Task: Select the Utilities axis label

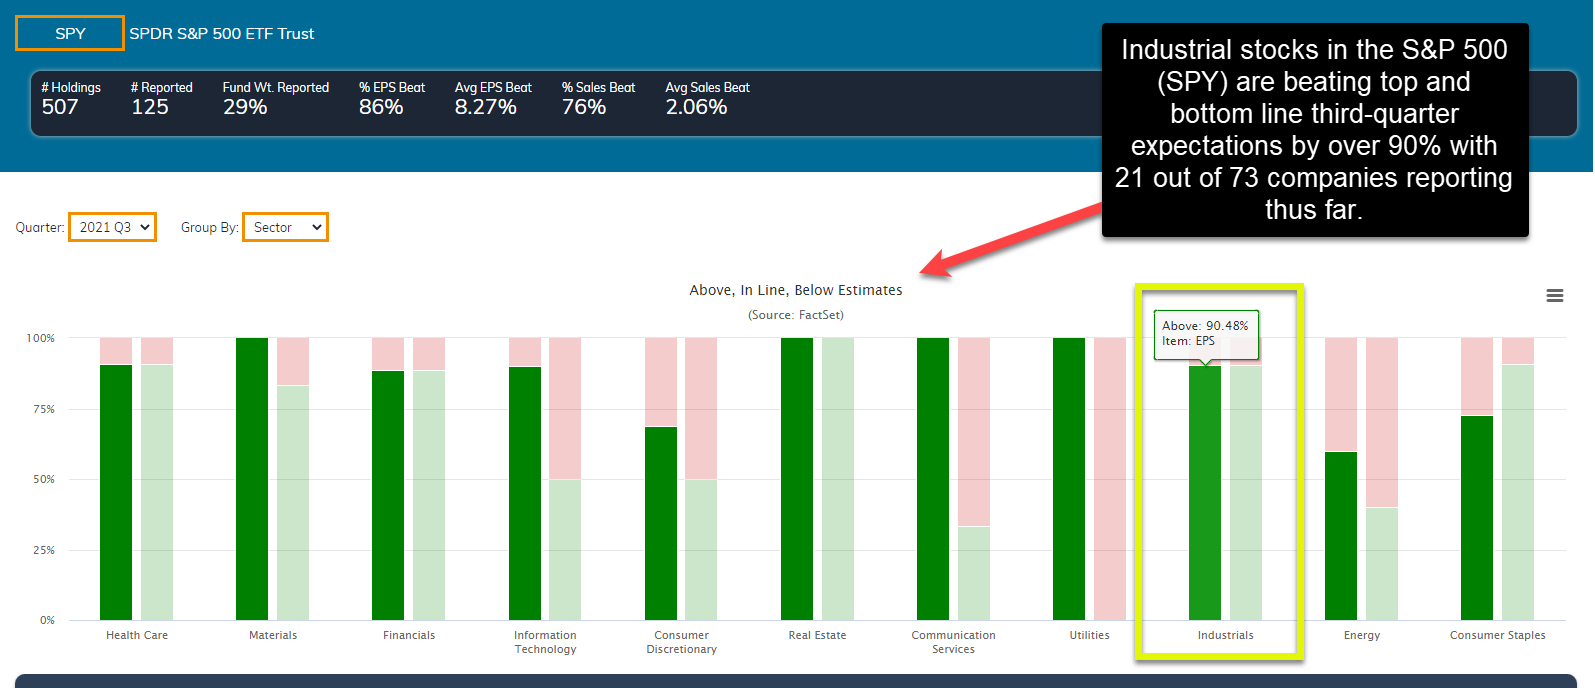Action: click(x=1090, y=635)
